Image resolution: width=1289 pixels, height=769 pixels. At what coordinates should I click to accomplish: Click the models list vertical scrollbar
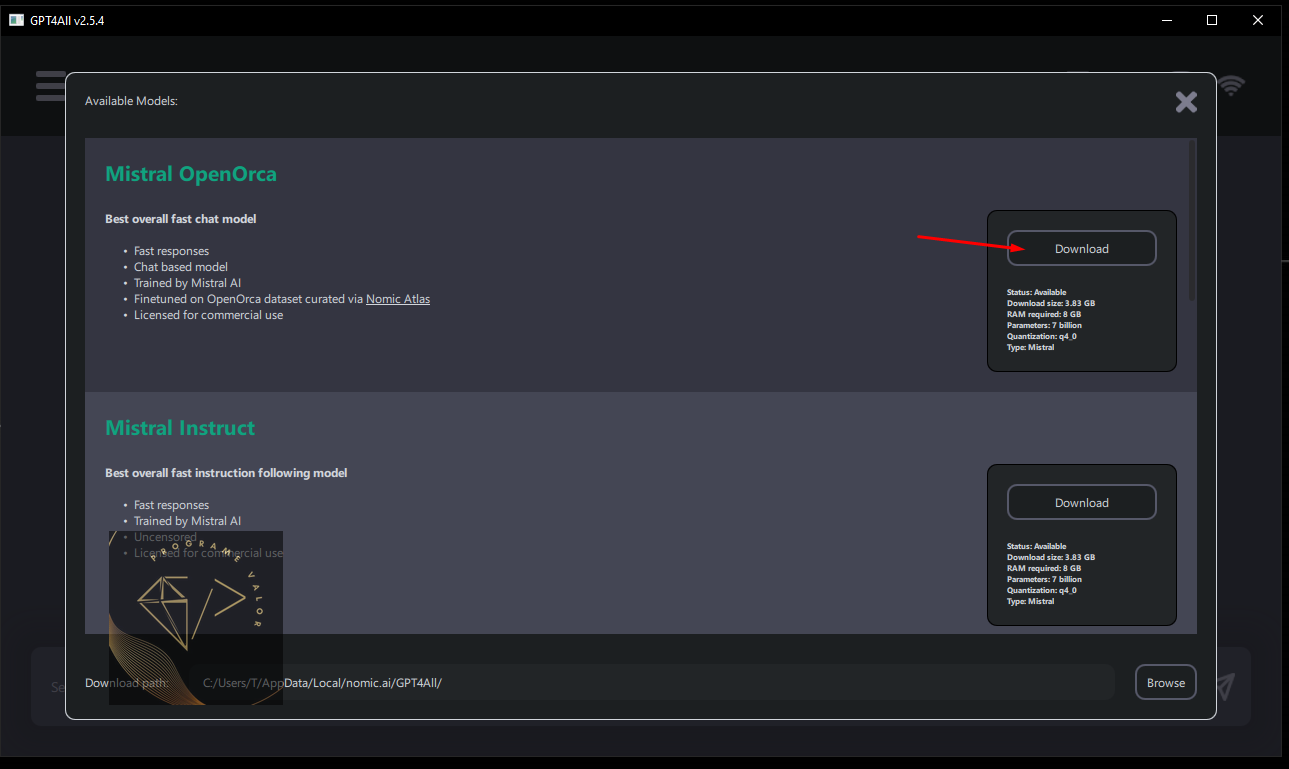click(x=1192, y=220)
